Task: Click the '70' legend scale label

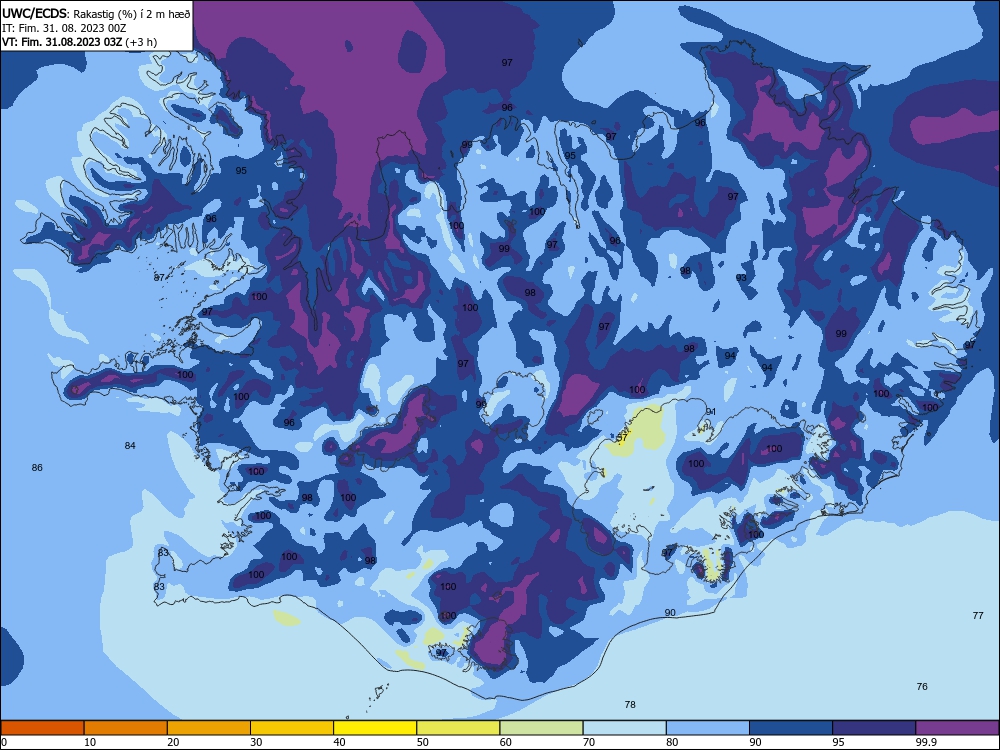Action: click(x=589, y=742)
